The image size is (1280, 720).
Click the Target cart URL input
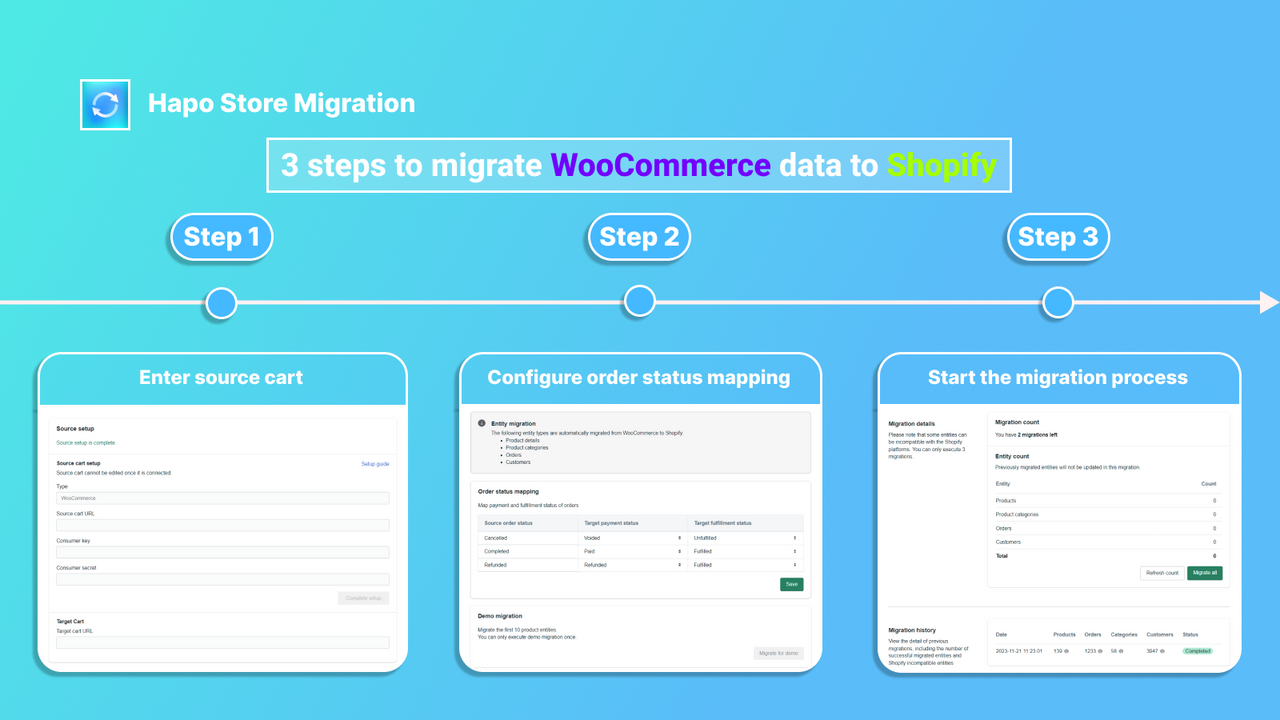pos(223,643)
